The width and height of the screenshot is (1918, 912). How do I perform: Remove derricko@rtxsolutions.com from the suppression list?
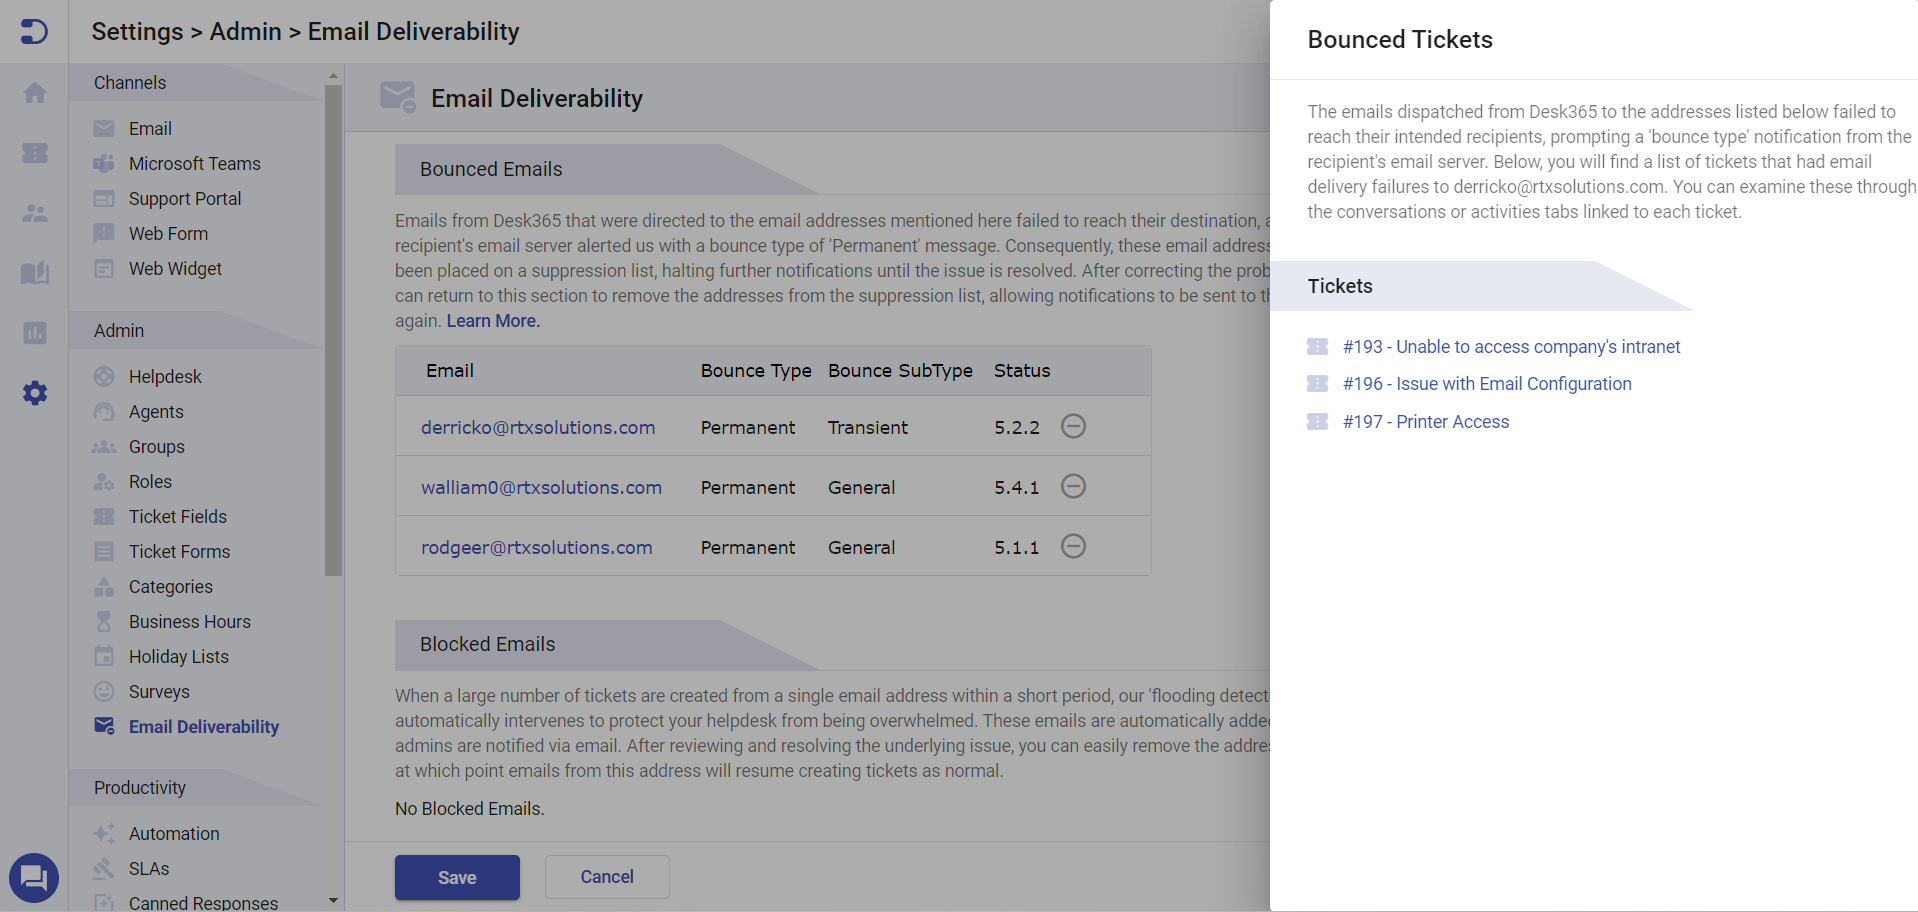click(1073, 426)
